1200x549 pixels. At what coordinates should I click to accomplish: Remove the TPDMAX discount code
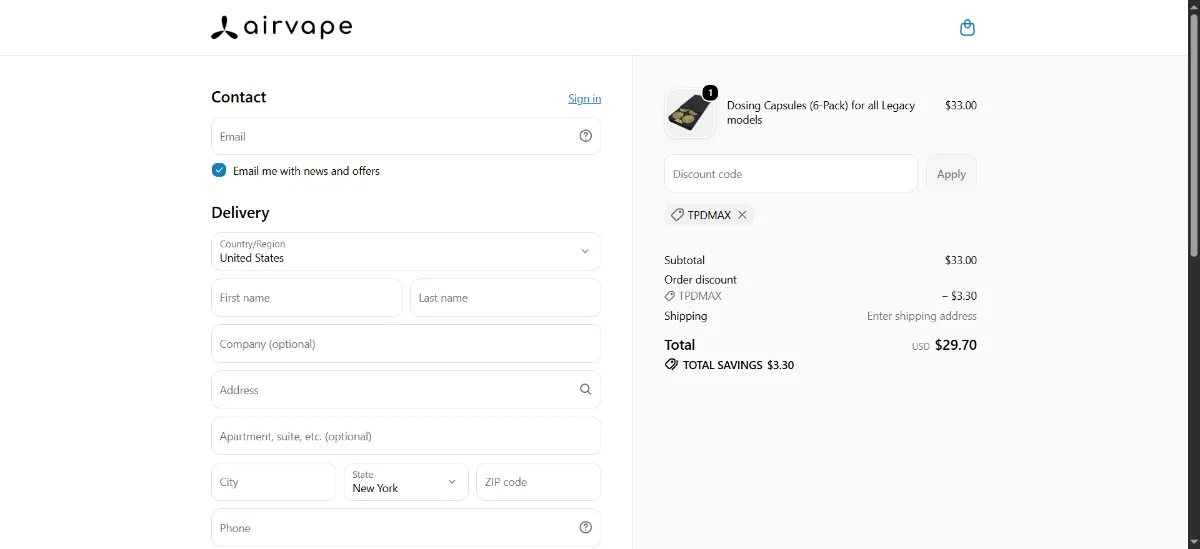pos(742,215)
